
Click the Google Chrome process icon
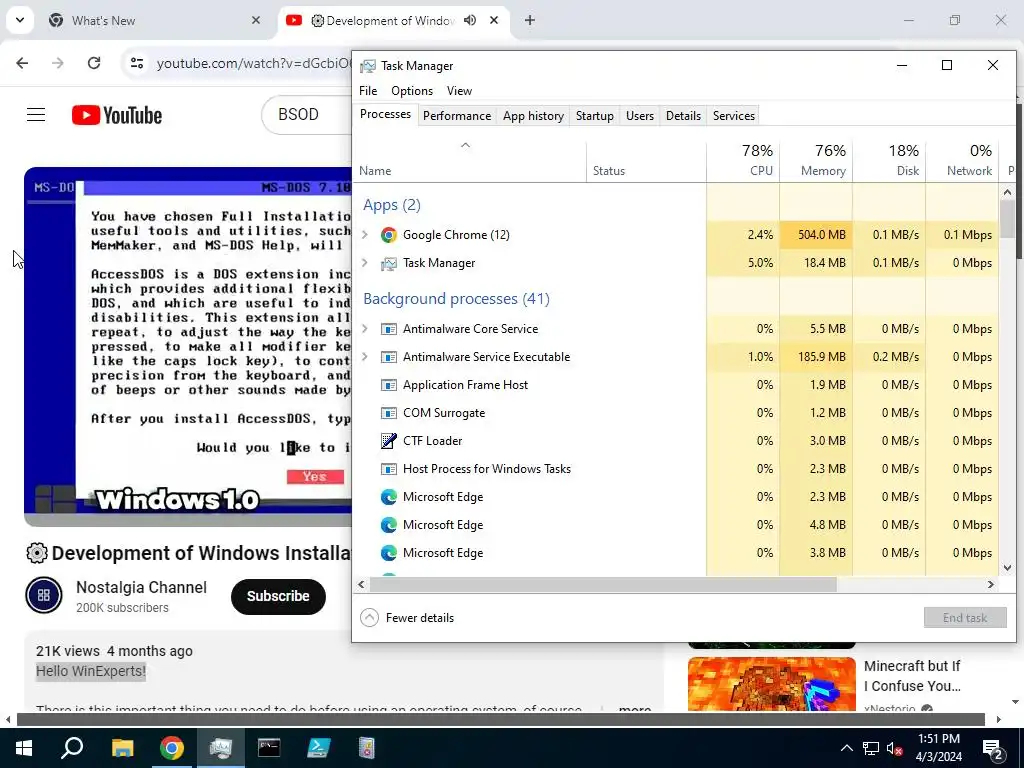coord(389,235)
